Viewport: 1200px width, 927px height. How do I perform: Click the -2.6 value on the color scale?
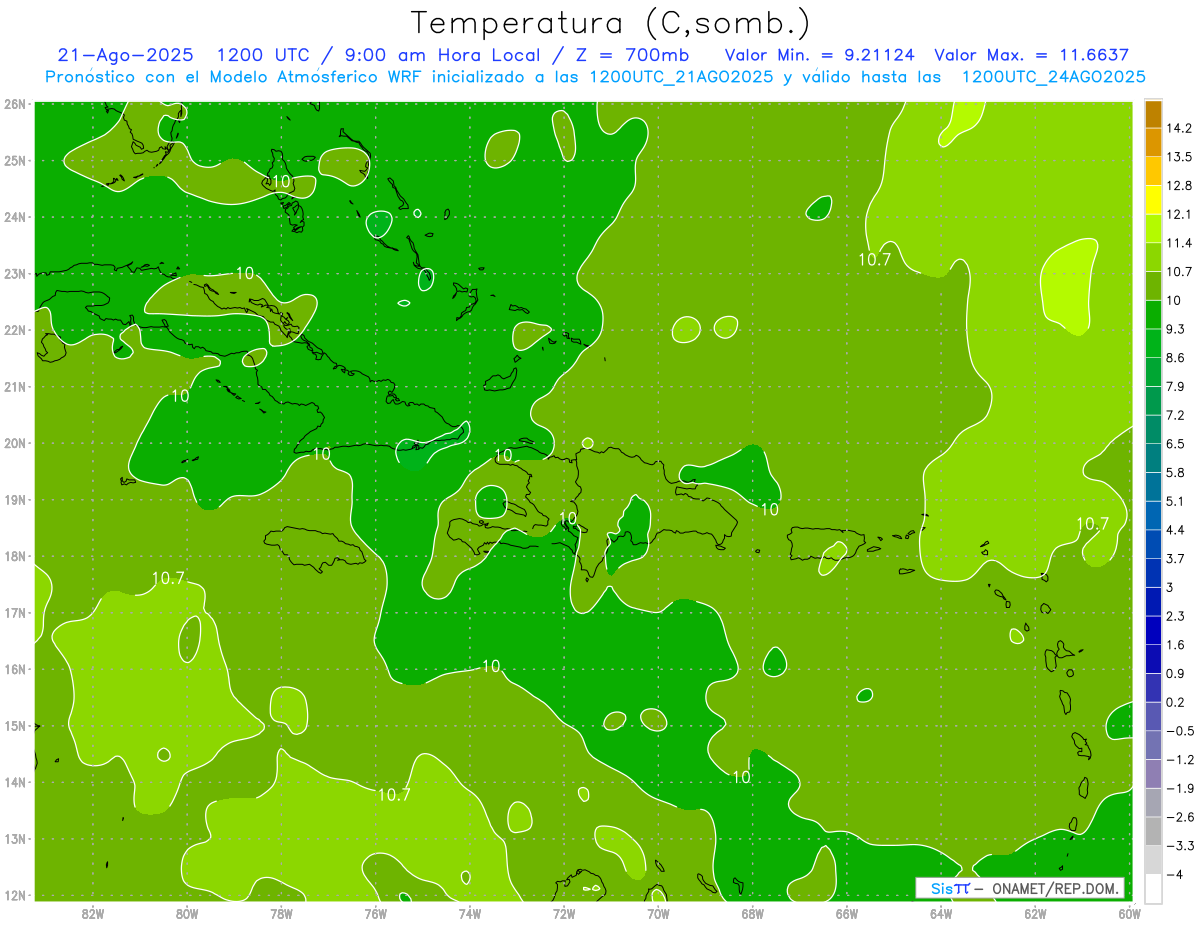[x=1179, y=817]
